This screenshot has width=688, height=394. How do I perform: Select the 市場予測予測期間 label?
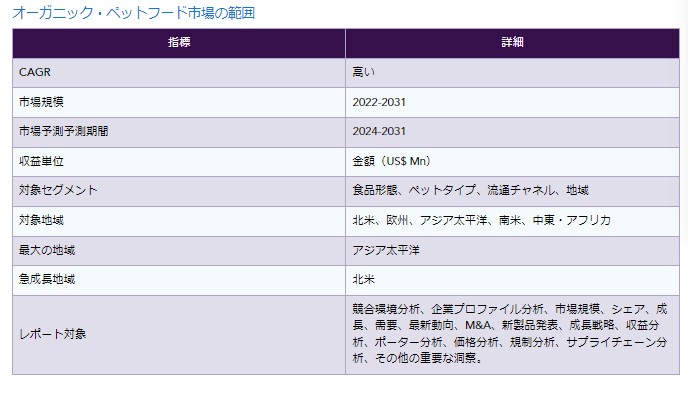click(x=64, y=131)
